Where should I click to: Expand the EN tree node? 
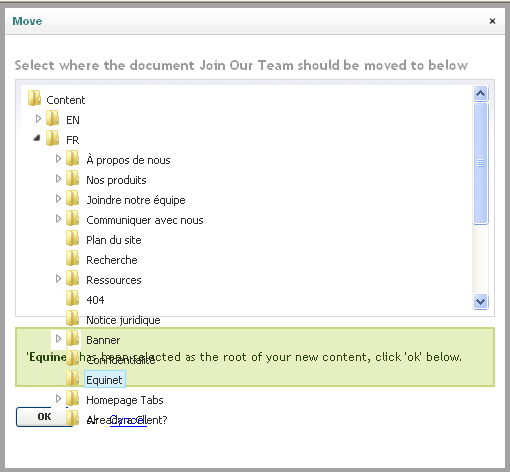(x=38, y=119)
